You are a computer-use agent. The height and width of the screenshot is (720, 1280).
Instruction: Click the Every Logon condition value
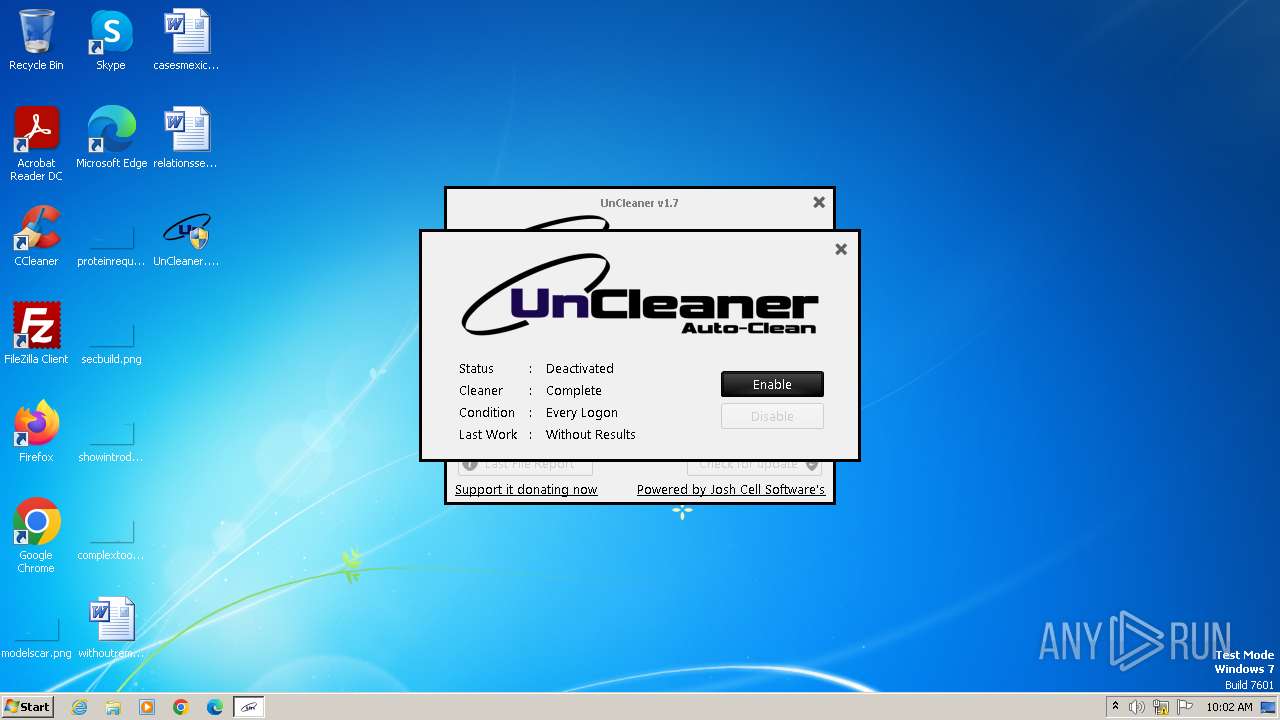click(582, 412)
